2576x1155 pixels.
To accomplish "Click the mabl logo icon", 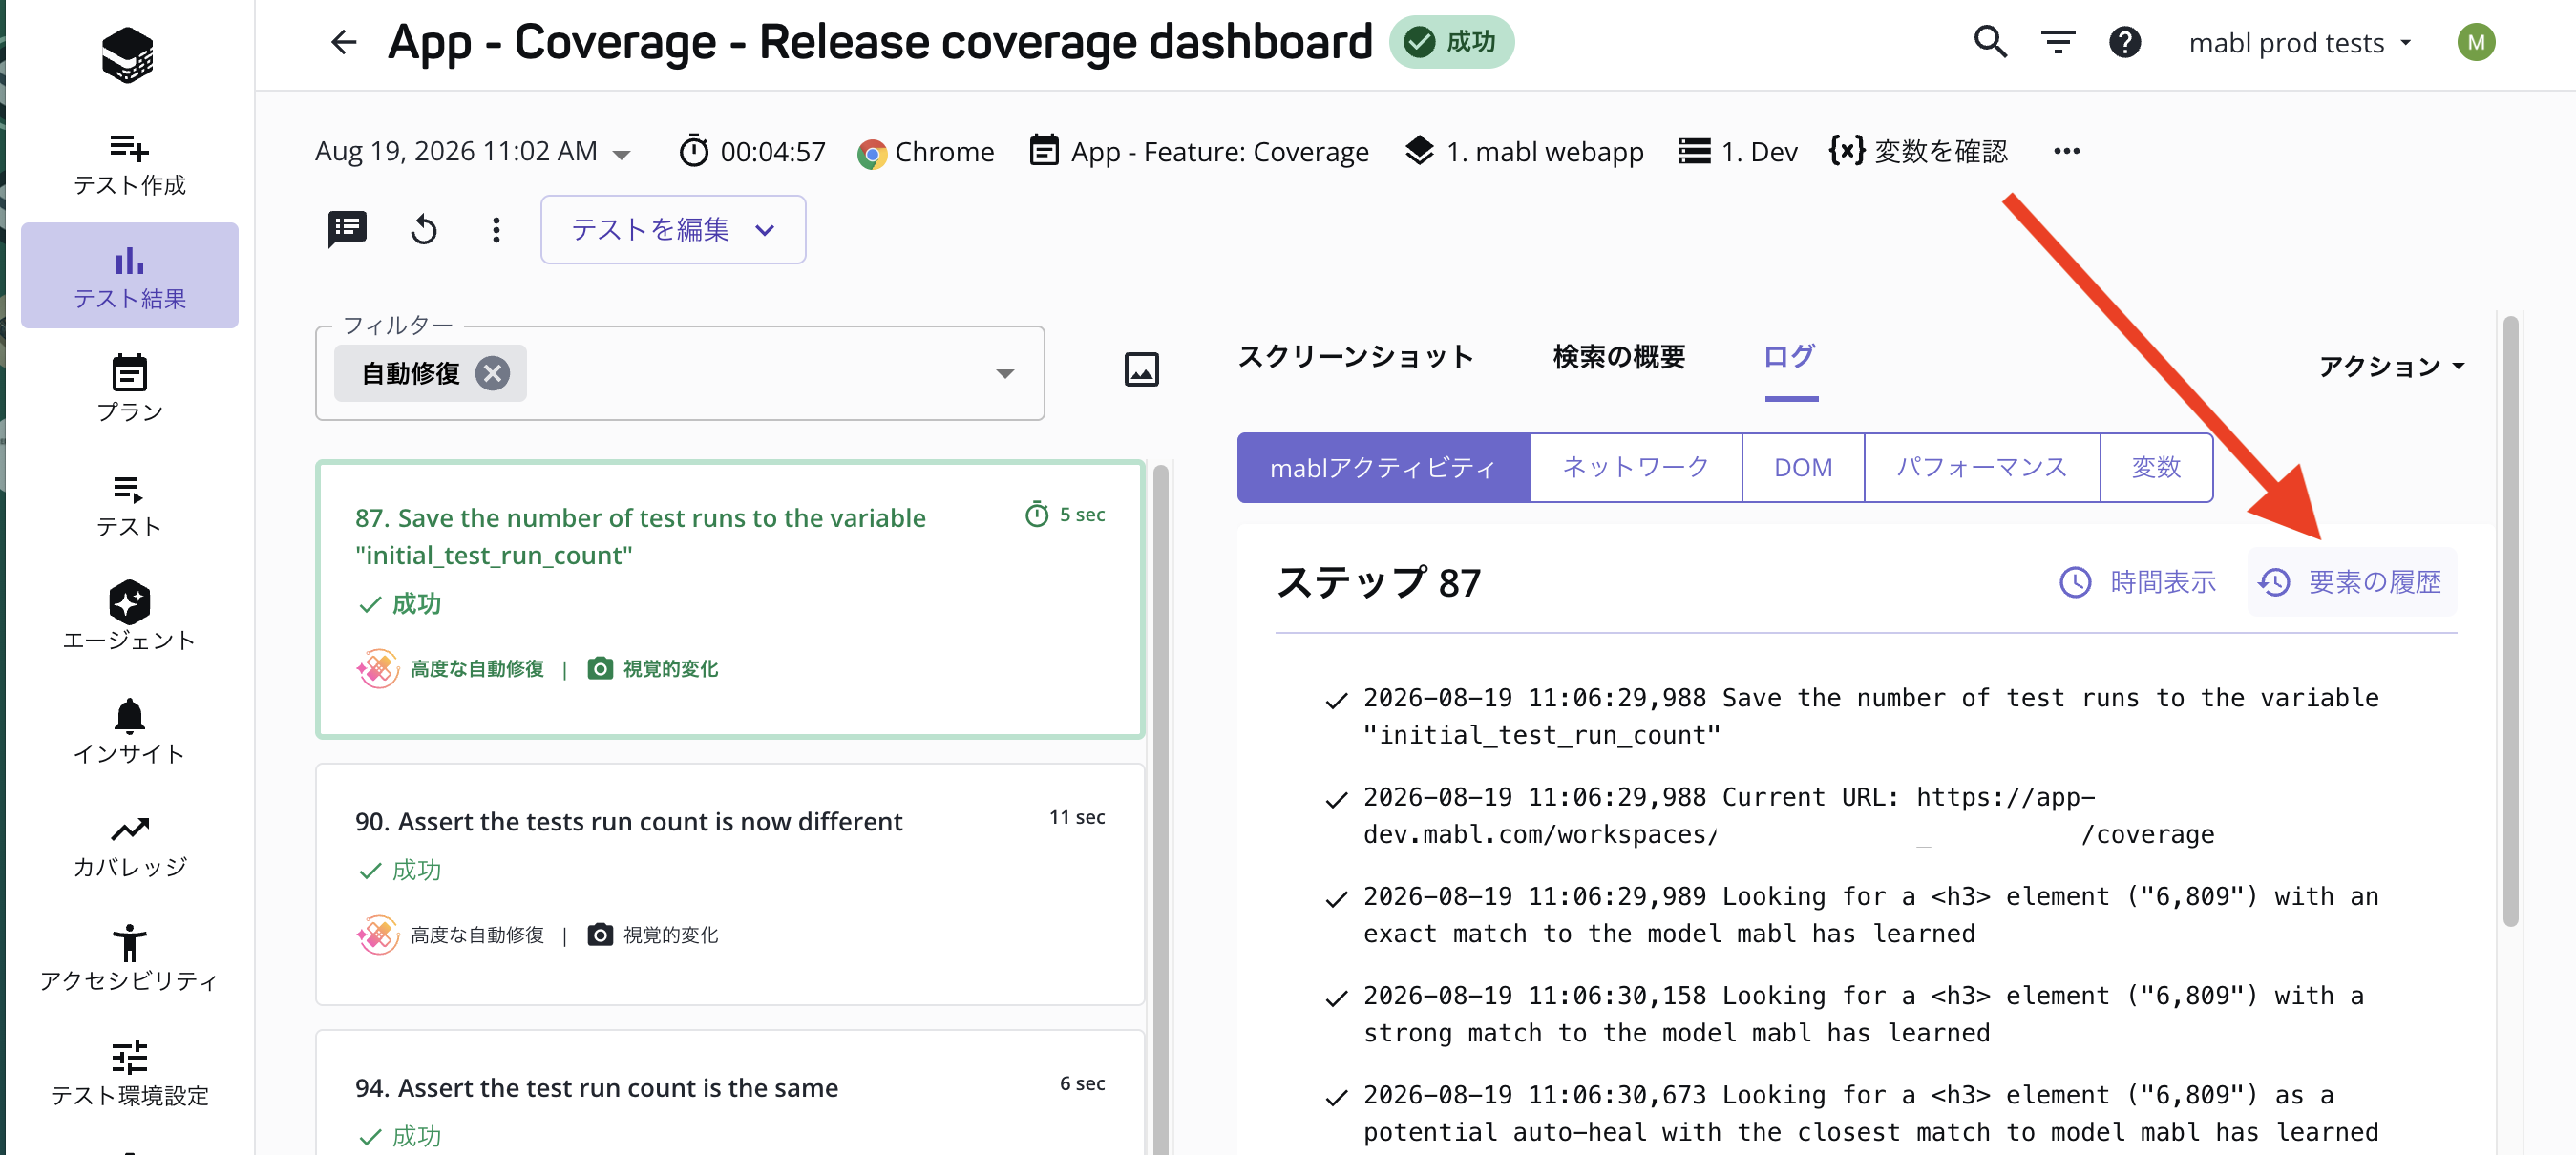I will pos(128,55).
